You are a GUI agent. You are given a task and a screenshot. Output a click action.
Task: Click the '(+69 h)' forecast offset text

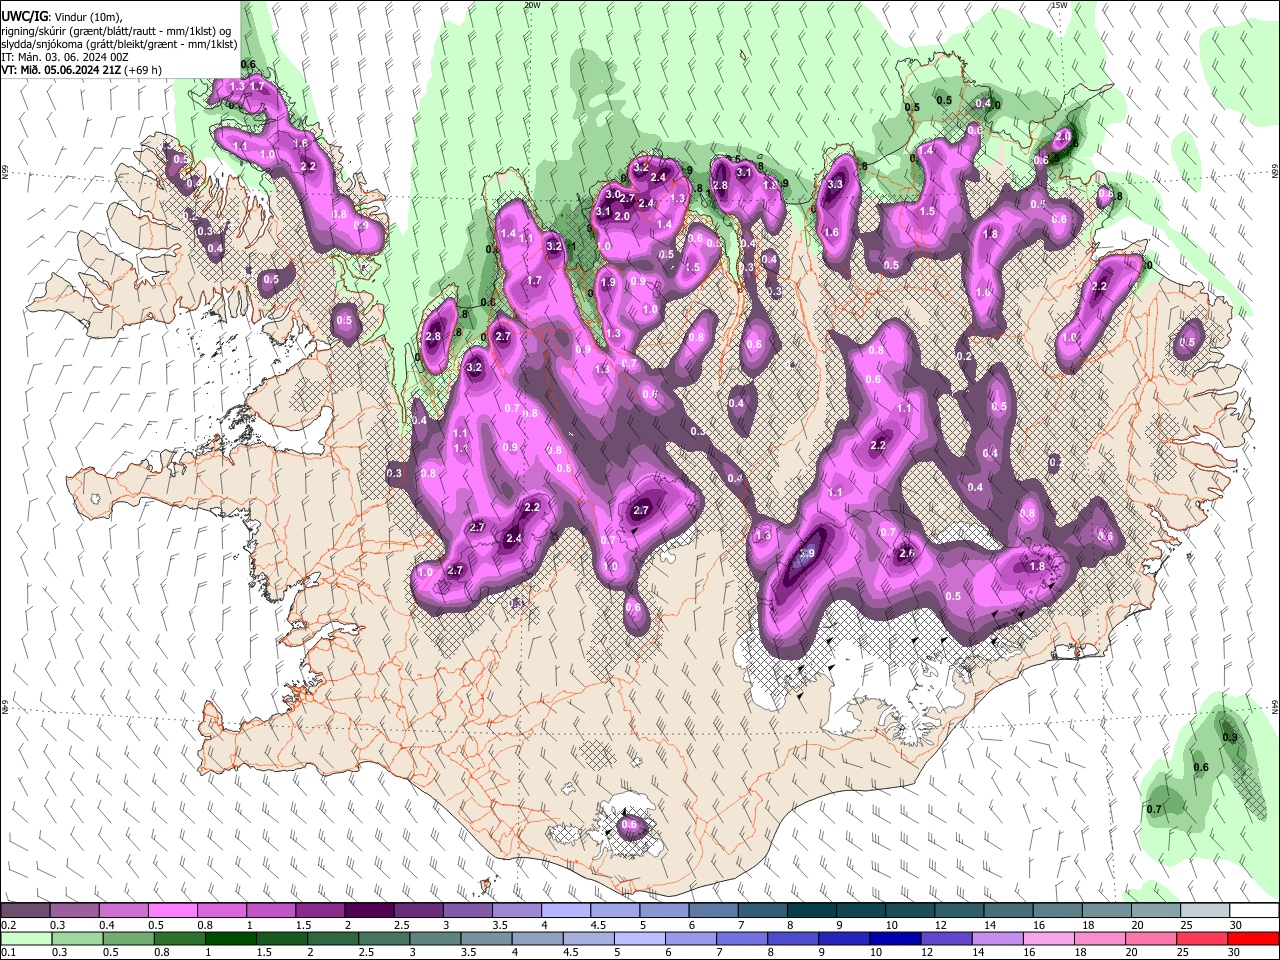(142, 71)
